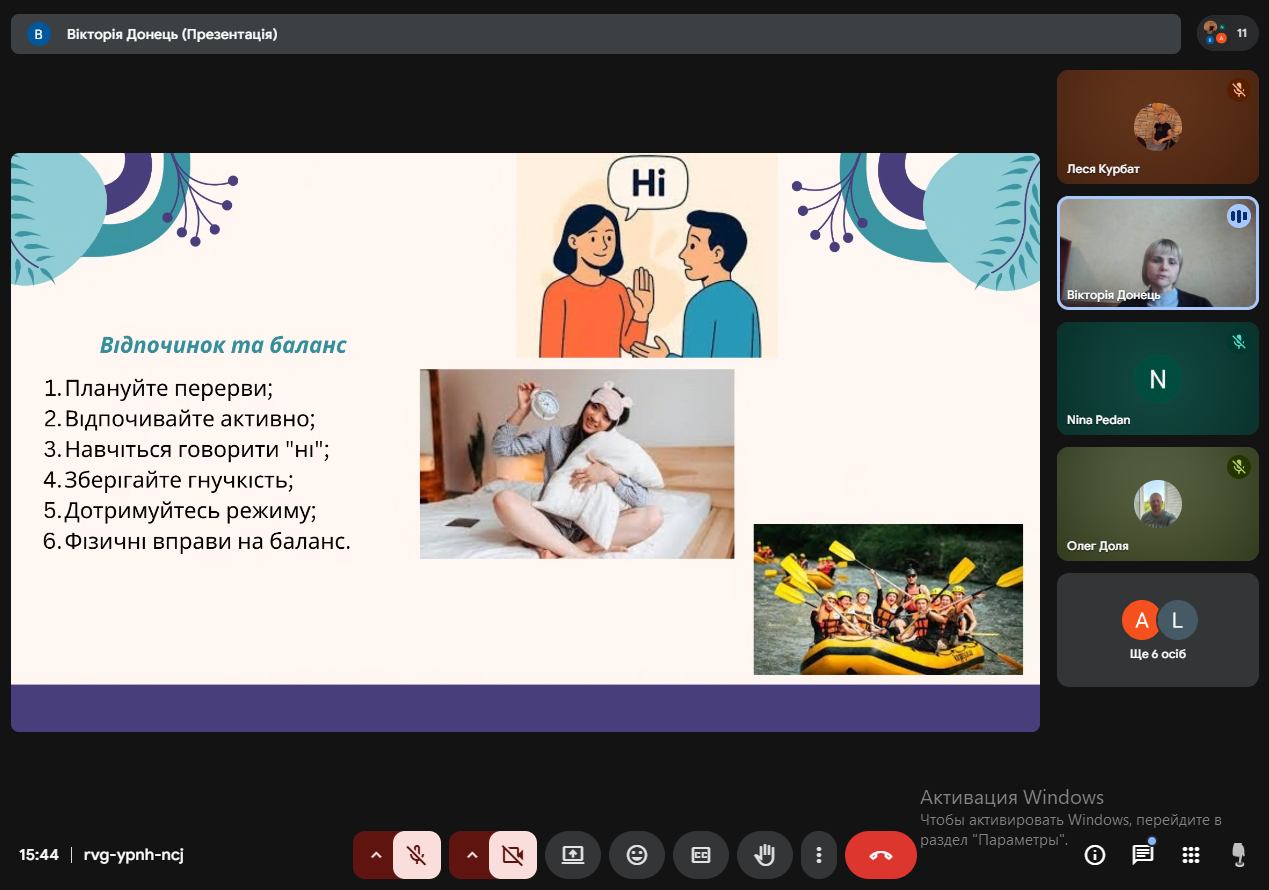The image size is (1269, 890).
Task: Open emoji reactions panel
Action: point(637,855)
